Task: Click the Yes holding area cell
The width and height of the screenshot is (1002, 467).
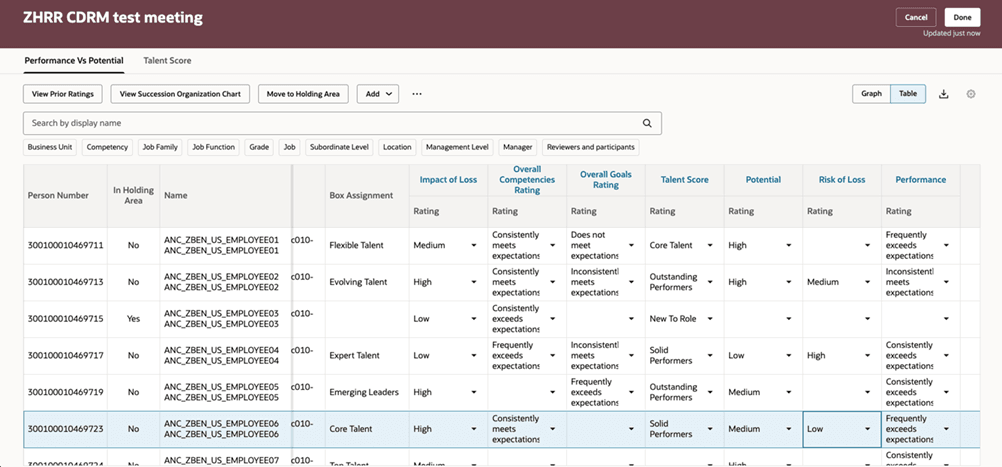Action: tap(133, 319)
